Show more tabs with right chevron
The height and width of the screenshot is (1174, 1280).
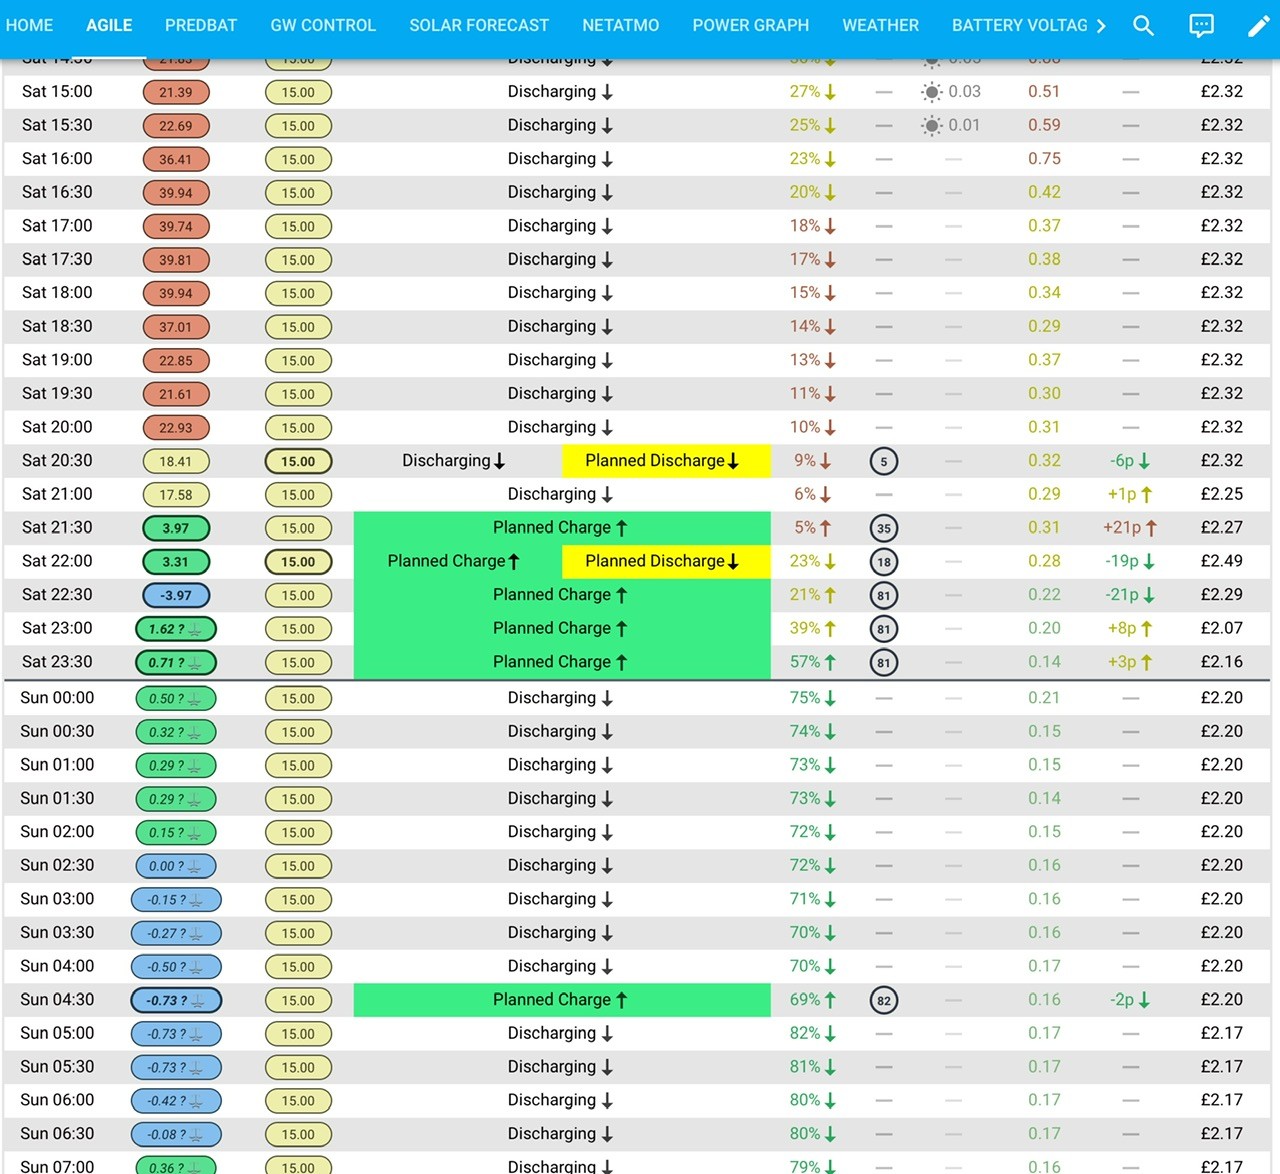1101,25
